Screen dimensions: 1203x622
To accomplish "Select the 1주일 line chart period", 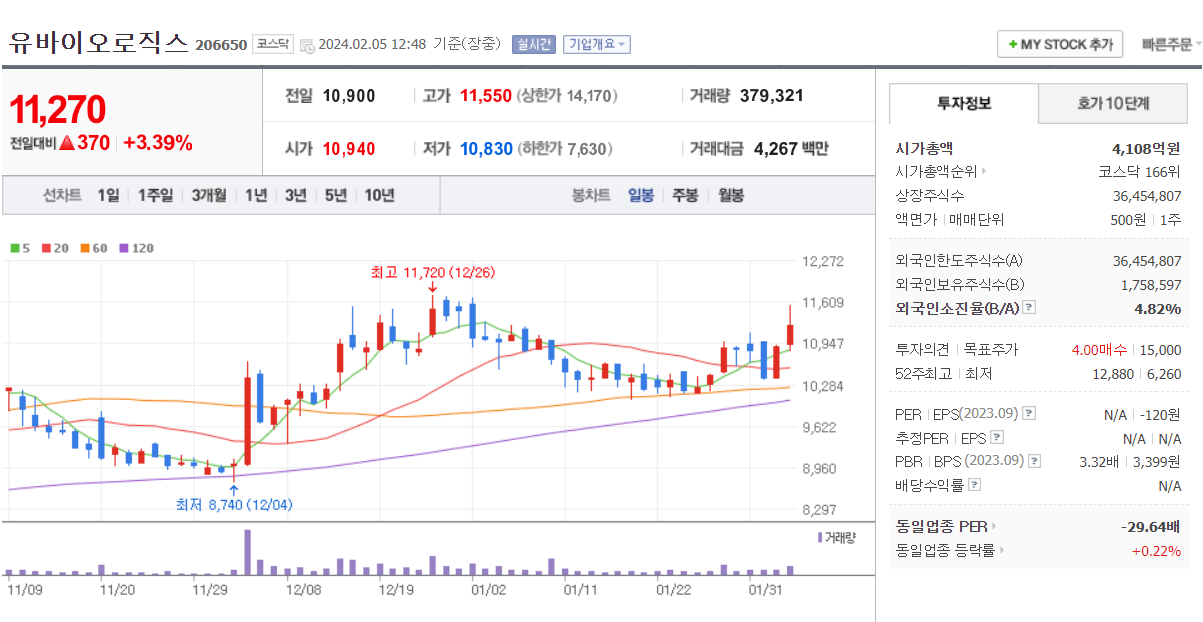I will pyautogui.click(x=155, y=195).
